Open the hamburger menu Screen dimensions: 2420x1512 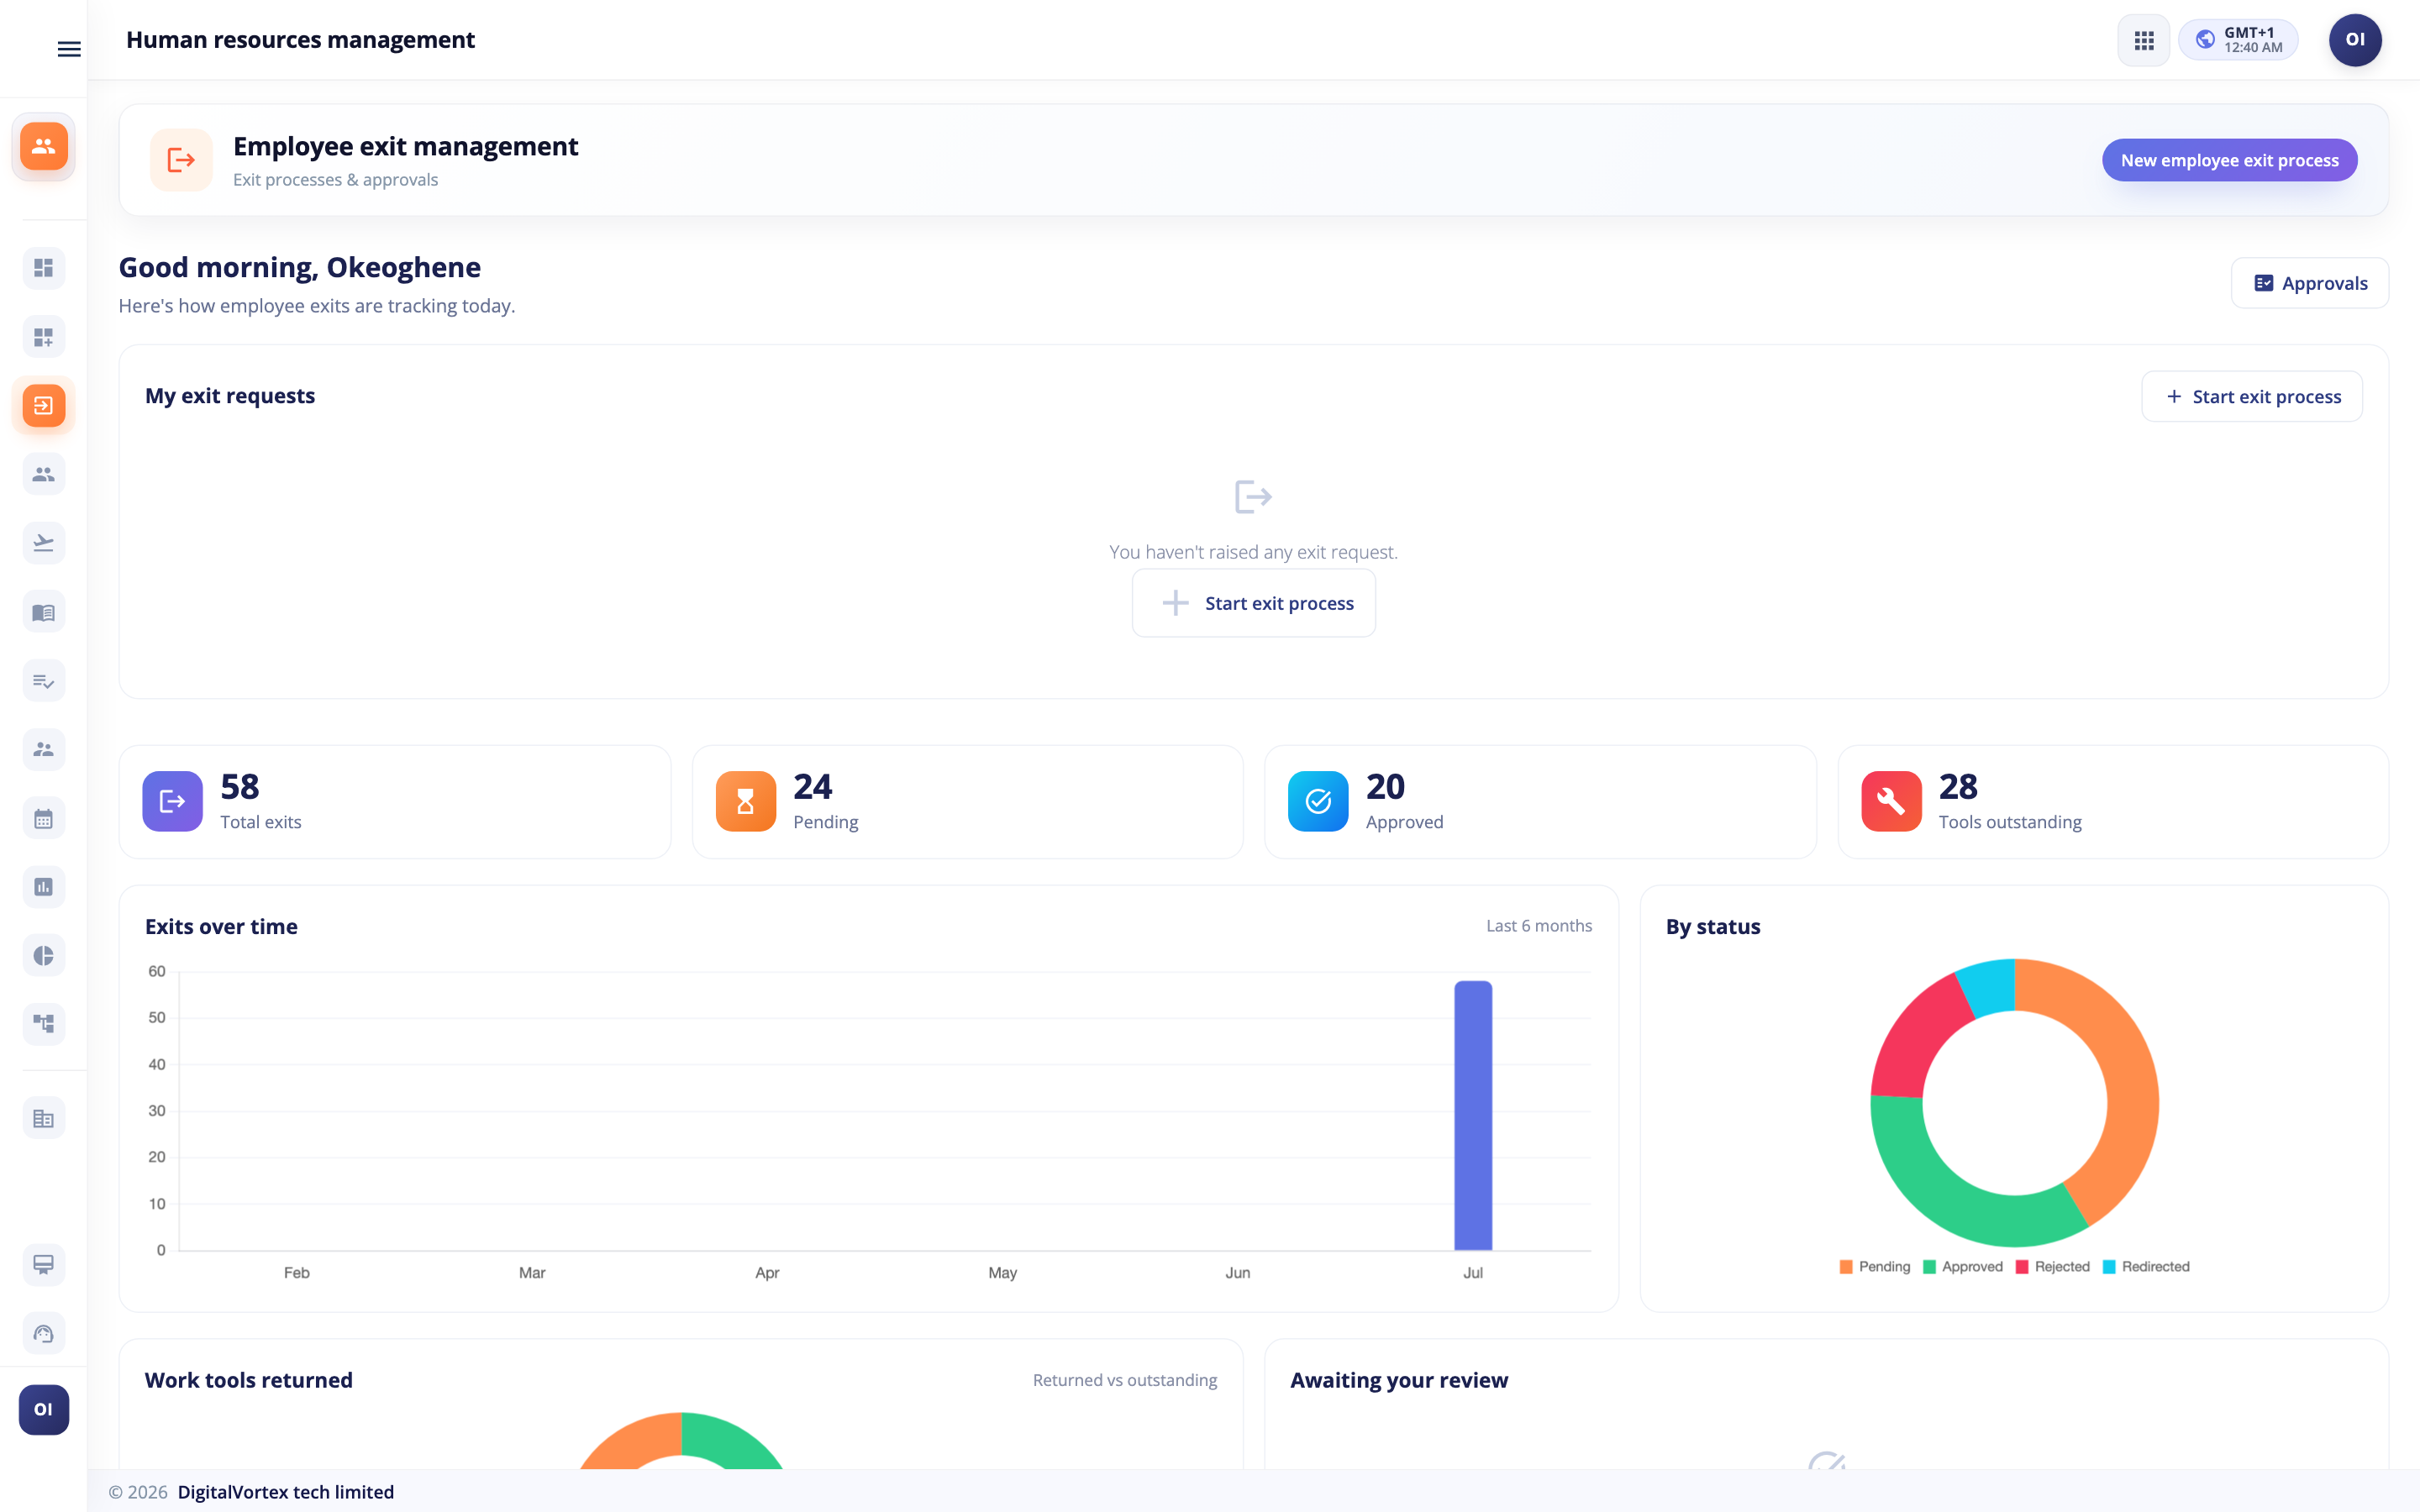click(69, 49)
